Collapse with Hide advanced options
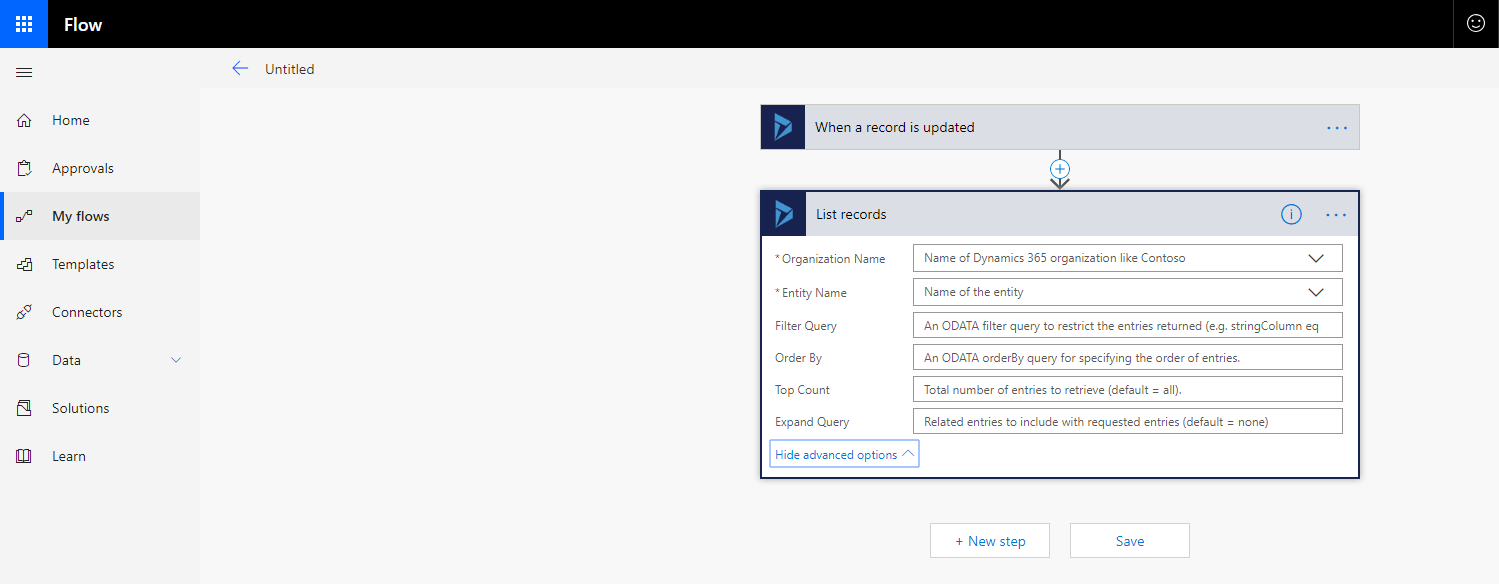The image size is (1499, 584). pyautogui.click(x=844, y=454)
